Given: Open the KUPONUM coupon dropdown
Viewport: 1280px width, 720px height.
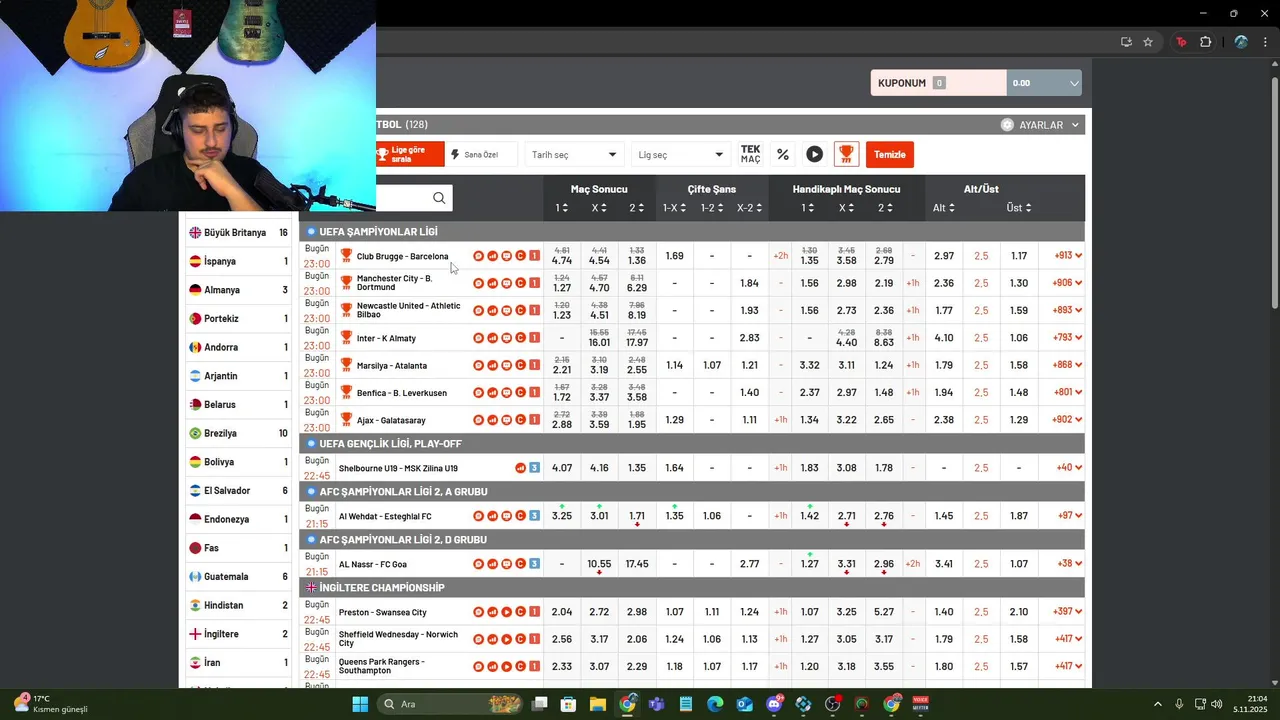Looking at the screenshot, I should (1075, 83).
